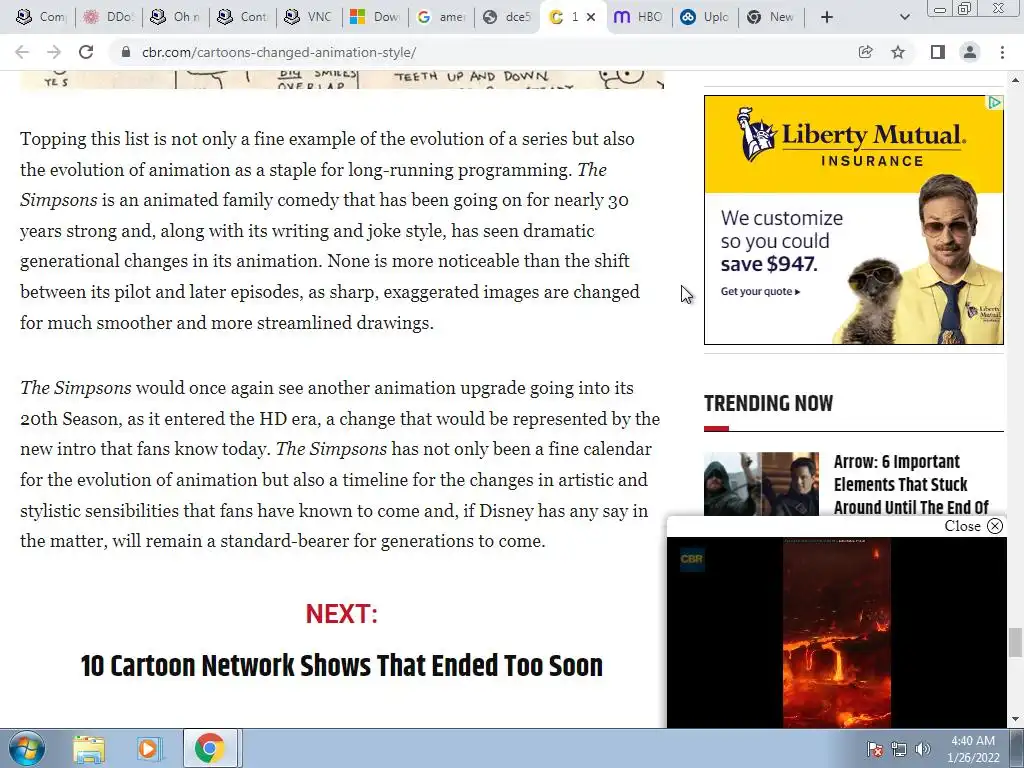
Task: Click the 'TRENDING NOW' heading
Action: click(768, 403)
